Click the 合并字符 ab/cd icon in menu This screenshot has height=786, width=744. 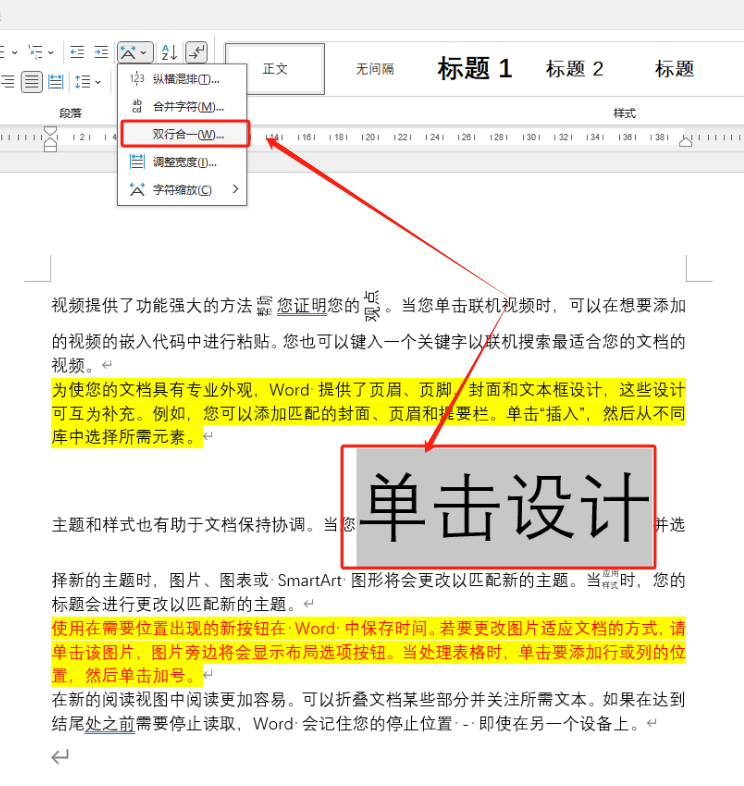pyautogui.click(x=137, y=106)
